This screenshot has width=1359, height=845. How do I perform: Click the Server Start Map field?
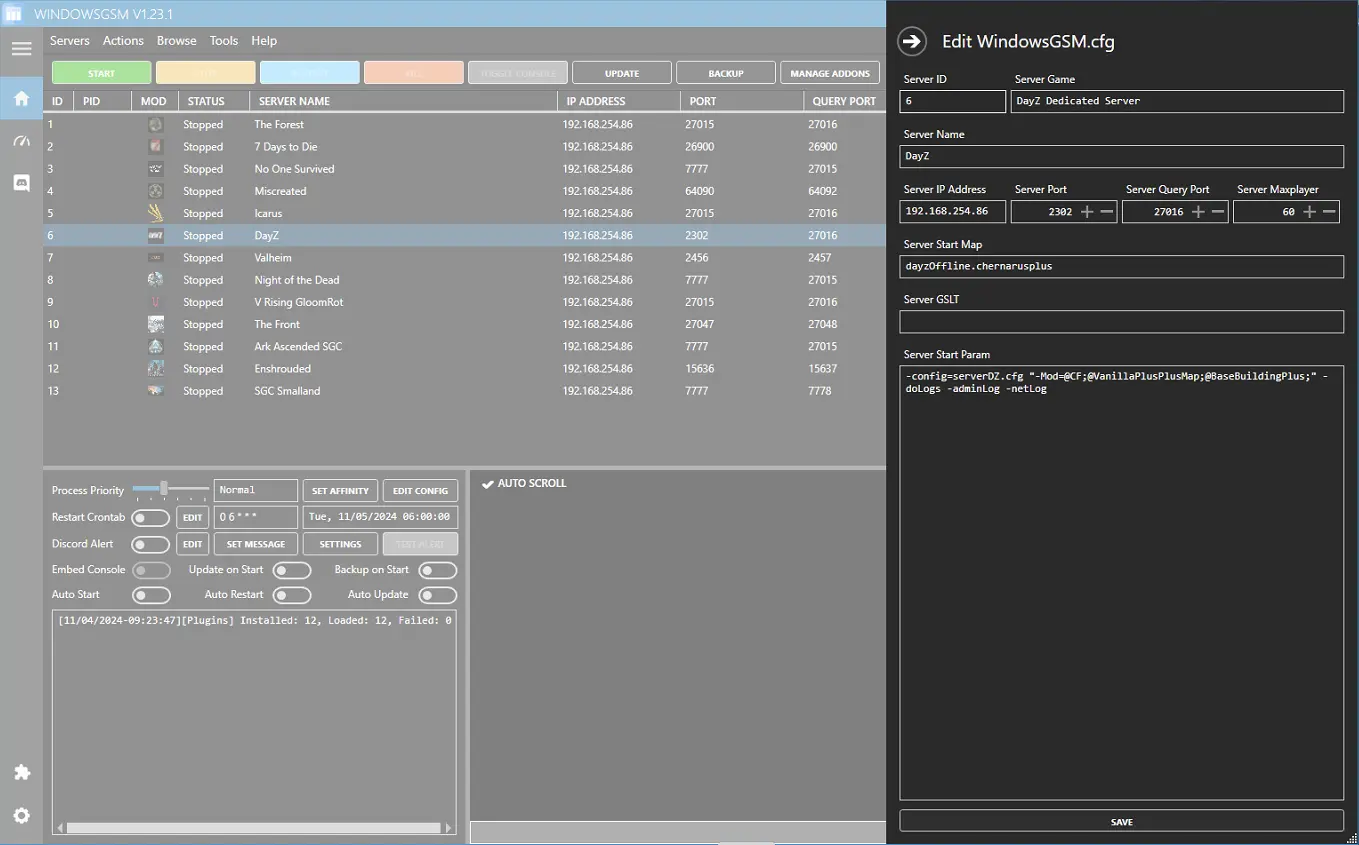click(x=1122, y=266)
